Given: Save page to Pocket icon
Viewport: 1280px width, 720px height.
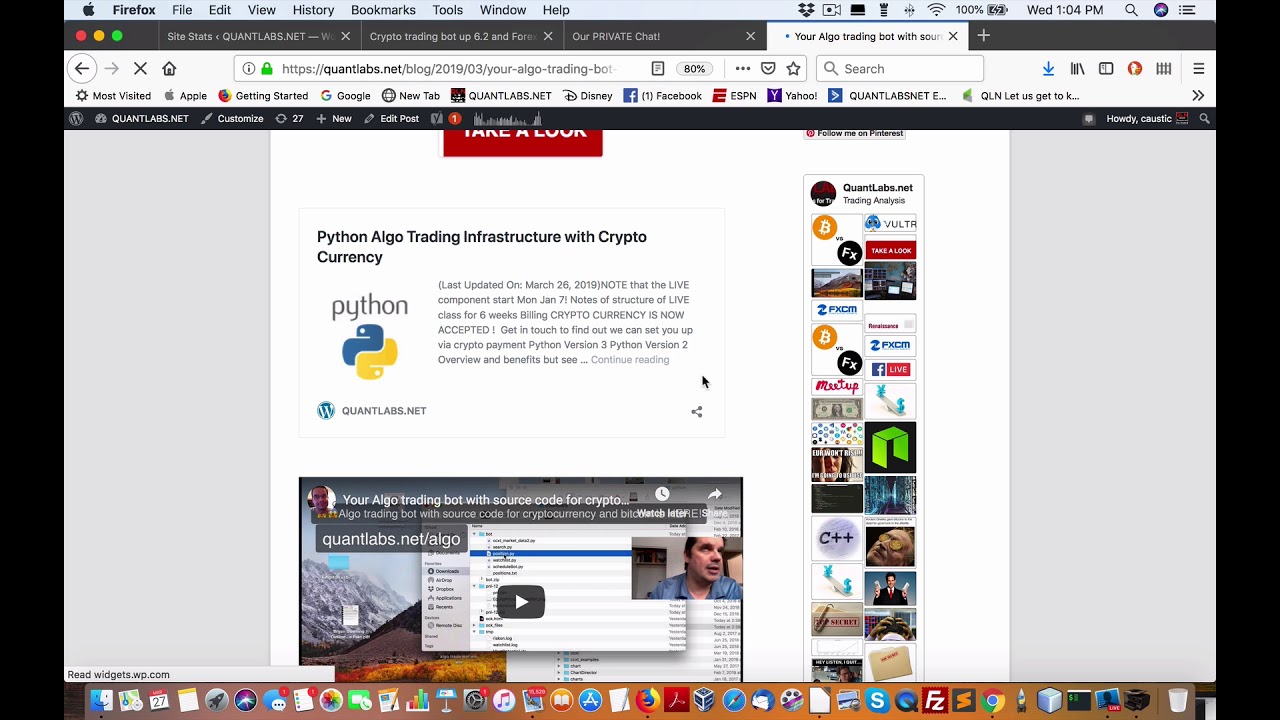Looking at the screenshot, I should [x=768, y=69].
